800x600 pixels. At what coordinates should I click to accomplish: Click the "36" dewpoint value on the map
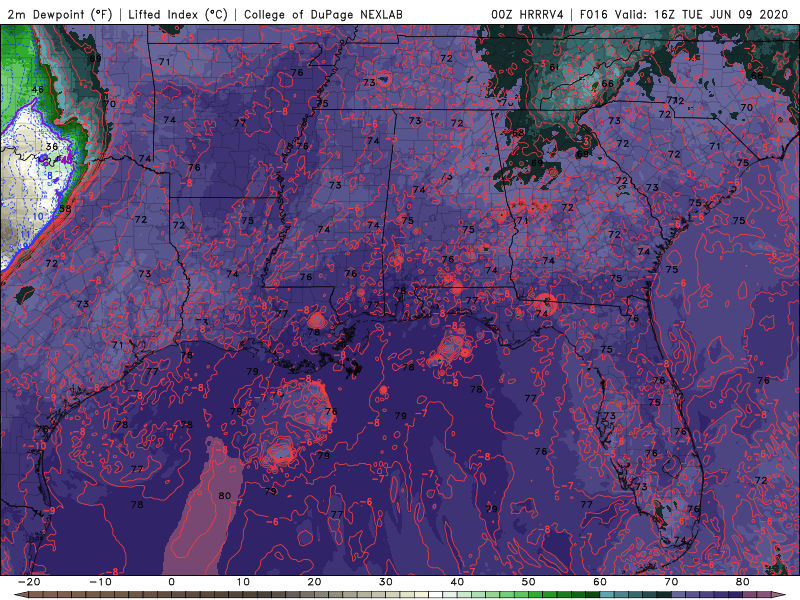(52, 147)
